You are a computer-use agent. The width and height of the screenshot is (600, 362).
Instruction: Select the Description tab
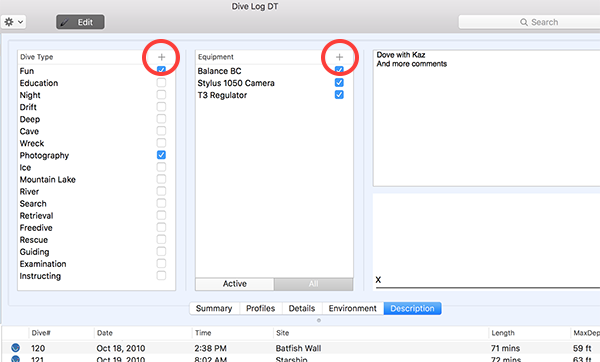click(x=412, y=308)
